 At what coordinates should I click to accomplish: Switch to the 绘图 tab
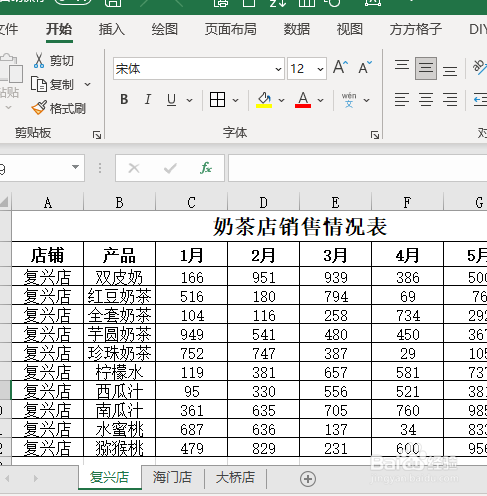coord(164,29)
